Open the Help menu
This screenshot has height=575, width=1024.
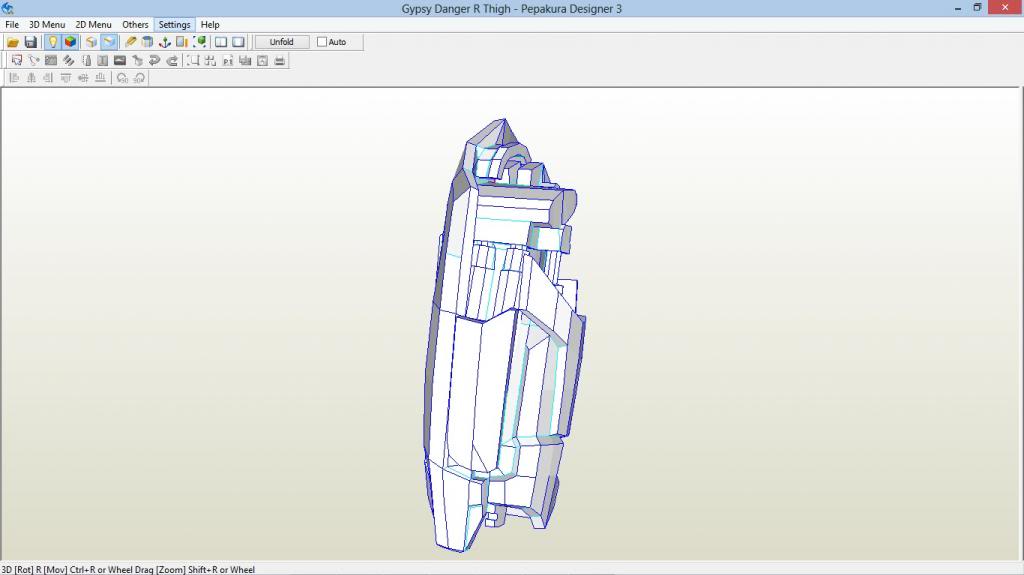click(x=210, y=25)
